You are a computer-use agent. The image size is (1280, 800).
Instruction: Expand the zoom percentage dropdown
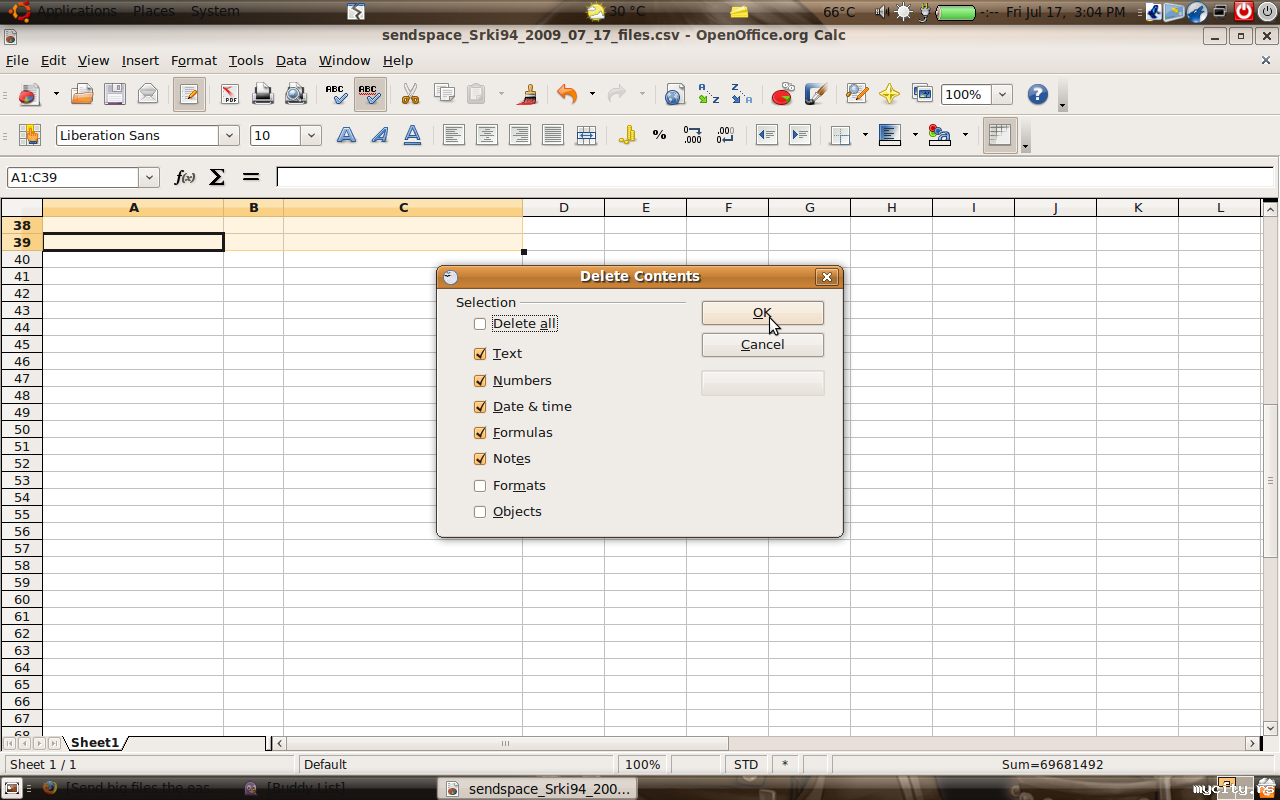coord(1002,95)
